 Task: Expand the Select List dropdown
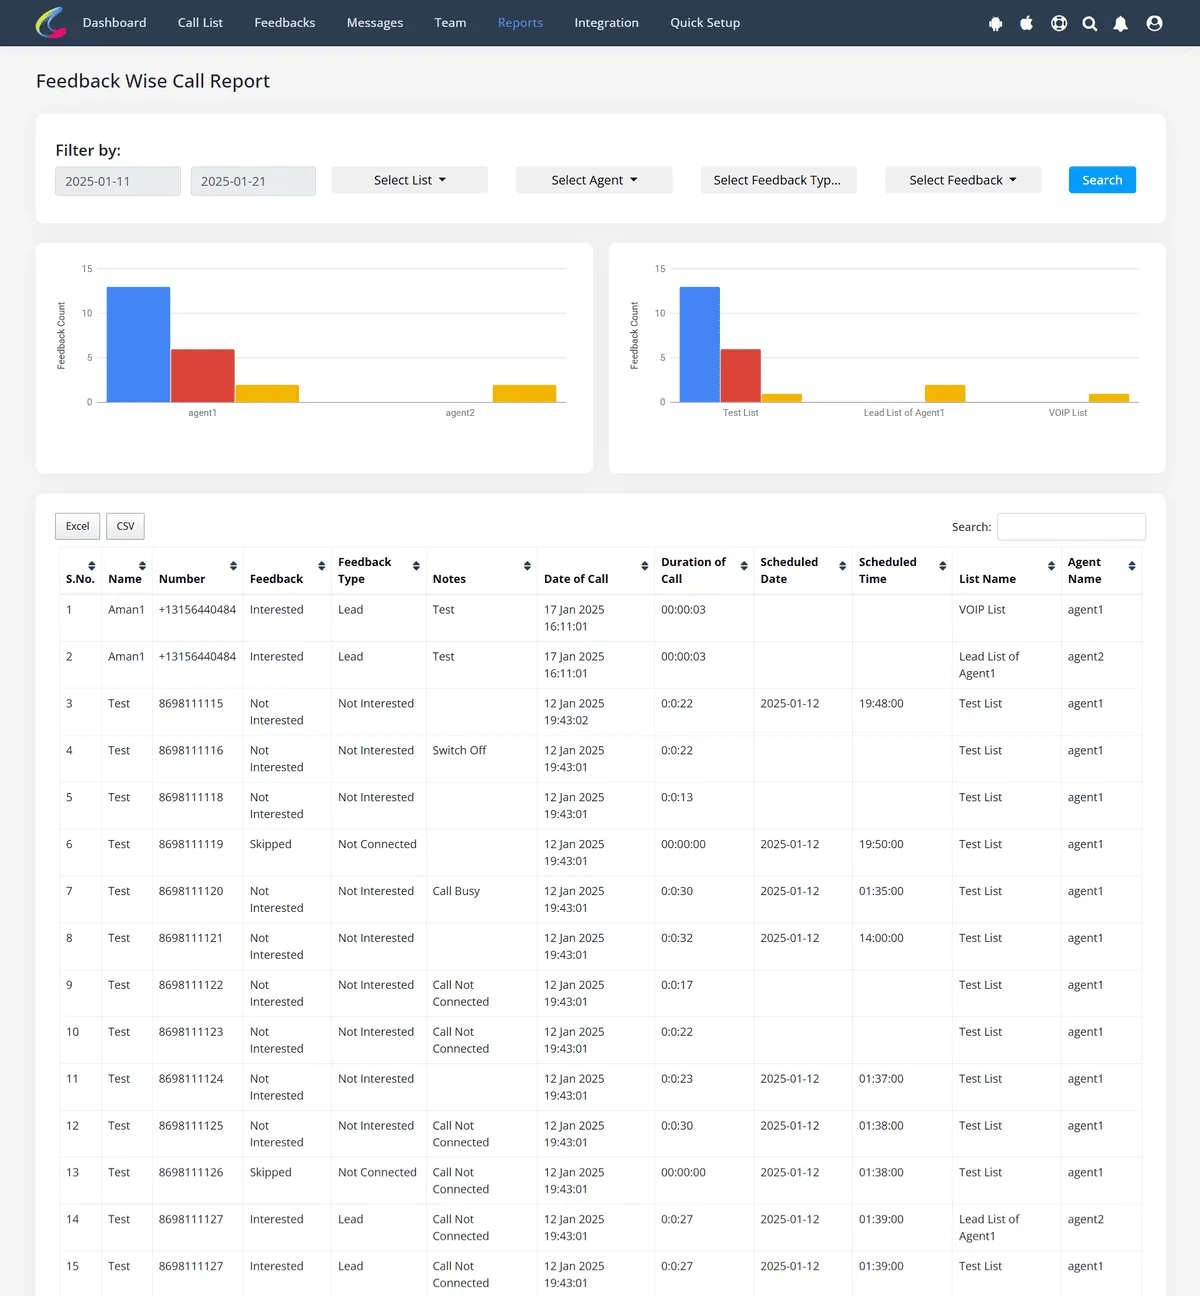coord(410,180)
